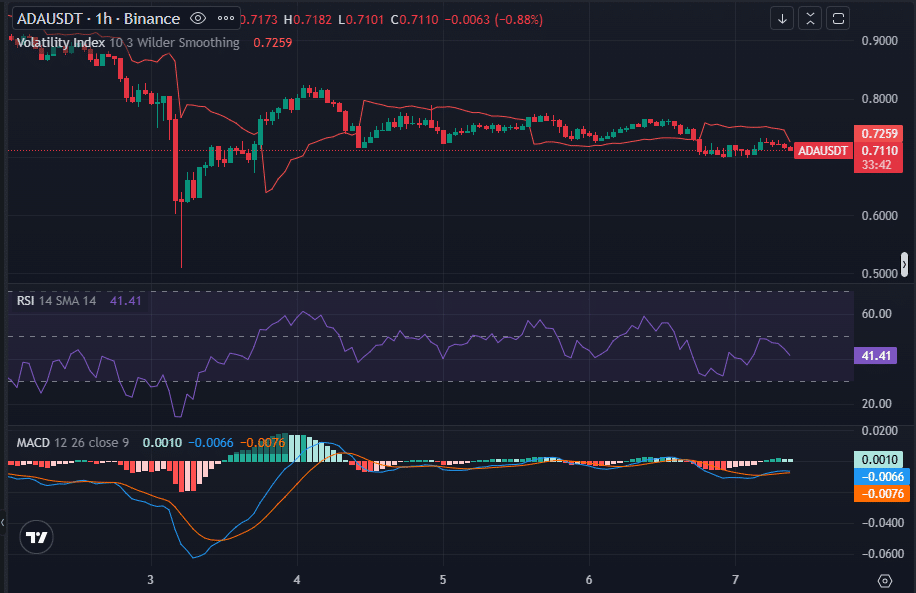The image size is (916, 593).
Task: Click the scroll-to-realtime arrow button
Action: pos(781,18)
